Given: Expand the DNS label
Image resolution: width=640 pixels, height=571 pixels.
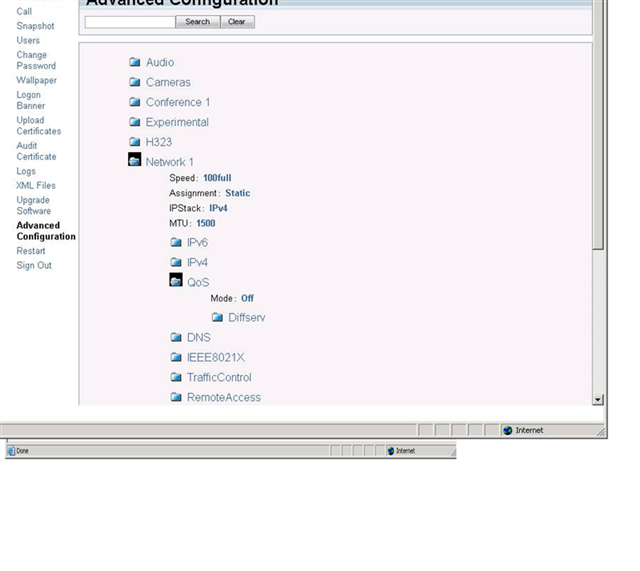Looking at the screenshot, I should [199, 338].
